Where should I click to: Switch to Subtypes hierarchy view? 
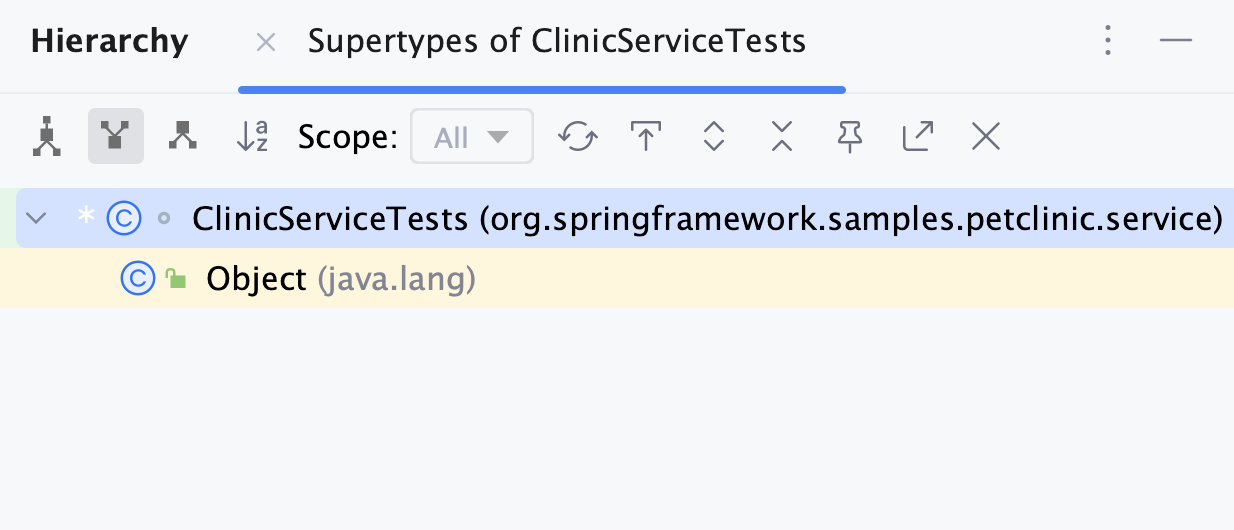click(183, 136)
